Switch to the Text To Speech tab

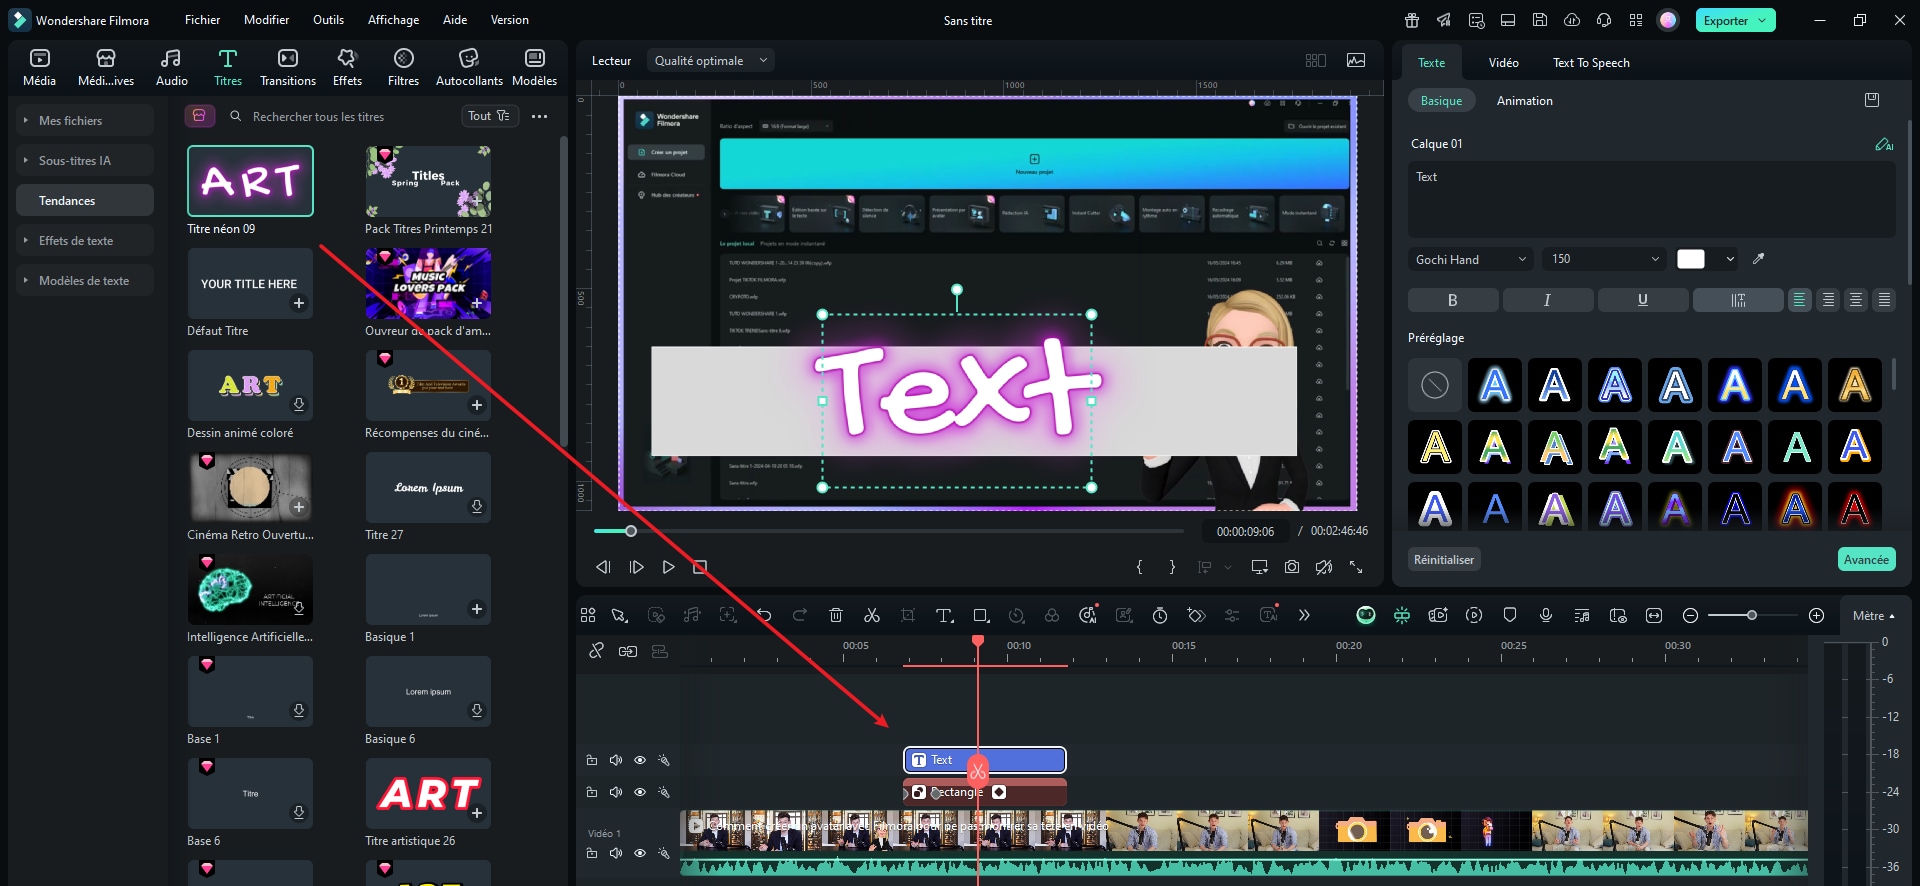(x=1591, y=62)
